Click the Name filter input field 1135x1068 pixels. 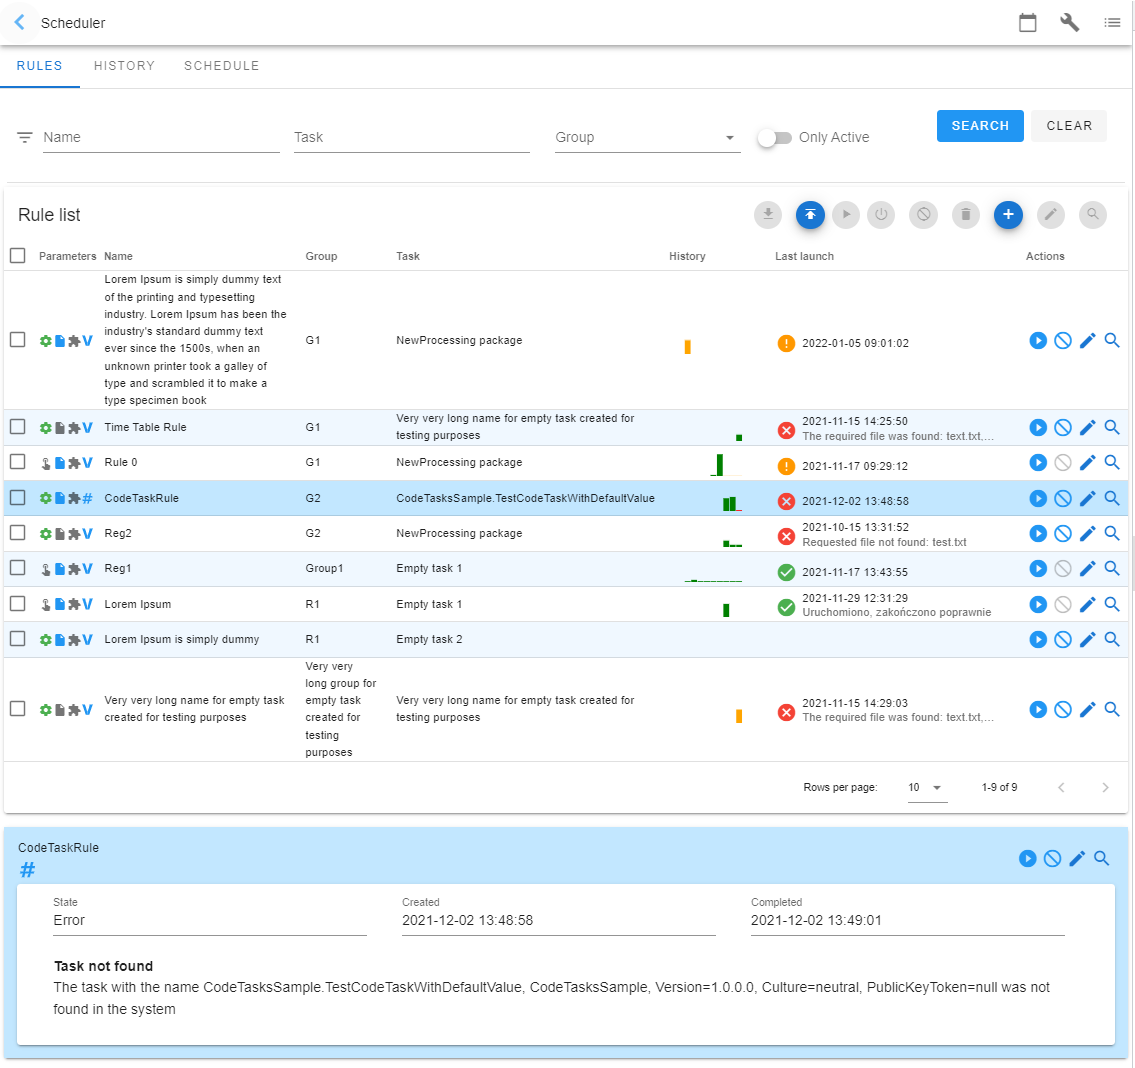[161, 138]
